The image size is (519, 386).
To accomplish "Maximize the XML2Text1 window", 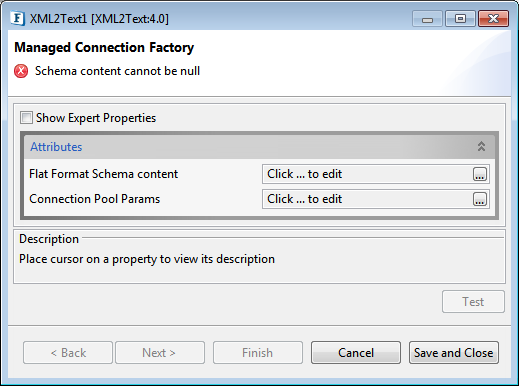I will pyautogui.click(x=460, y=19).
